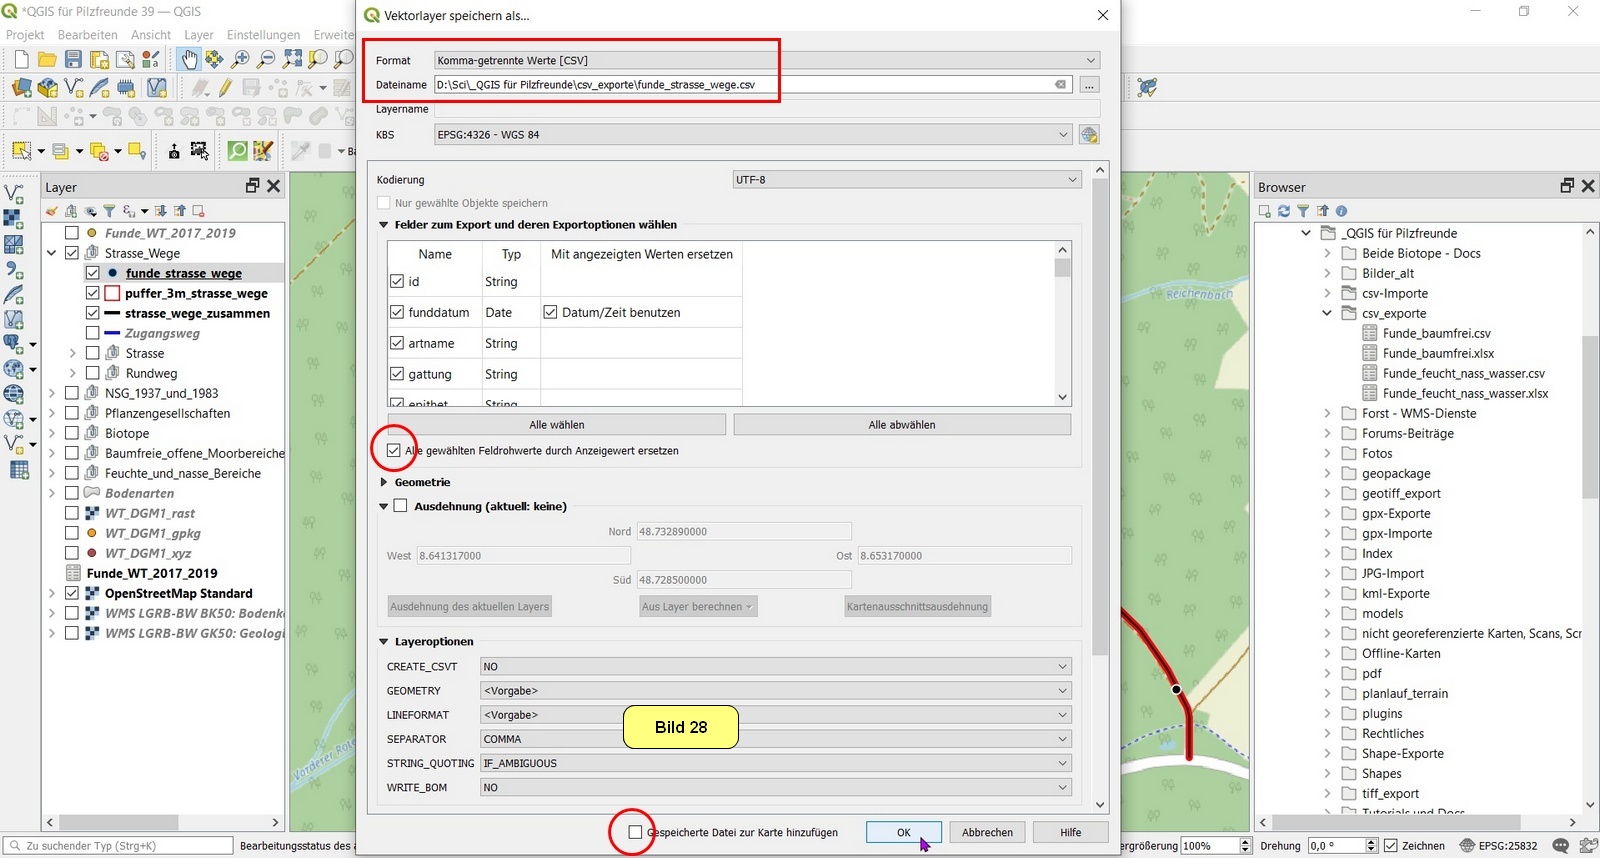Click into the Dateiname path field
This screenshot has width=1600, height=858.
tap(740, 85)
